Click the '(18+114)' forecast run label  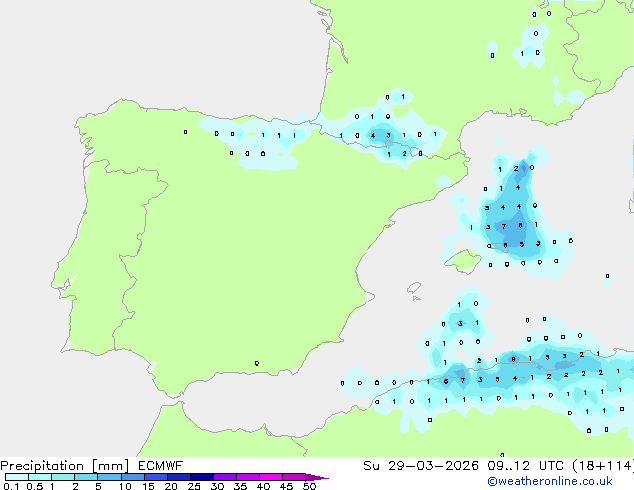[603, 466]
